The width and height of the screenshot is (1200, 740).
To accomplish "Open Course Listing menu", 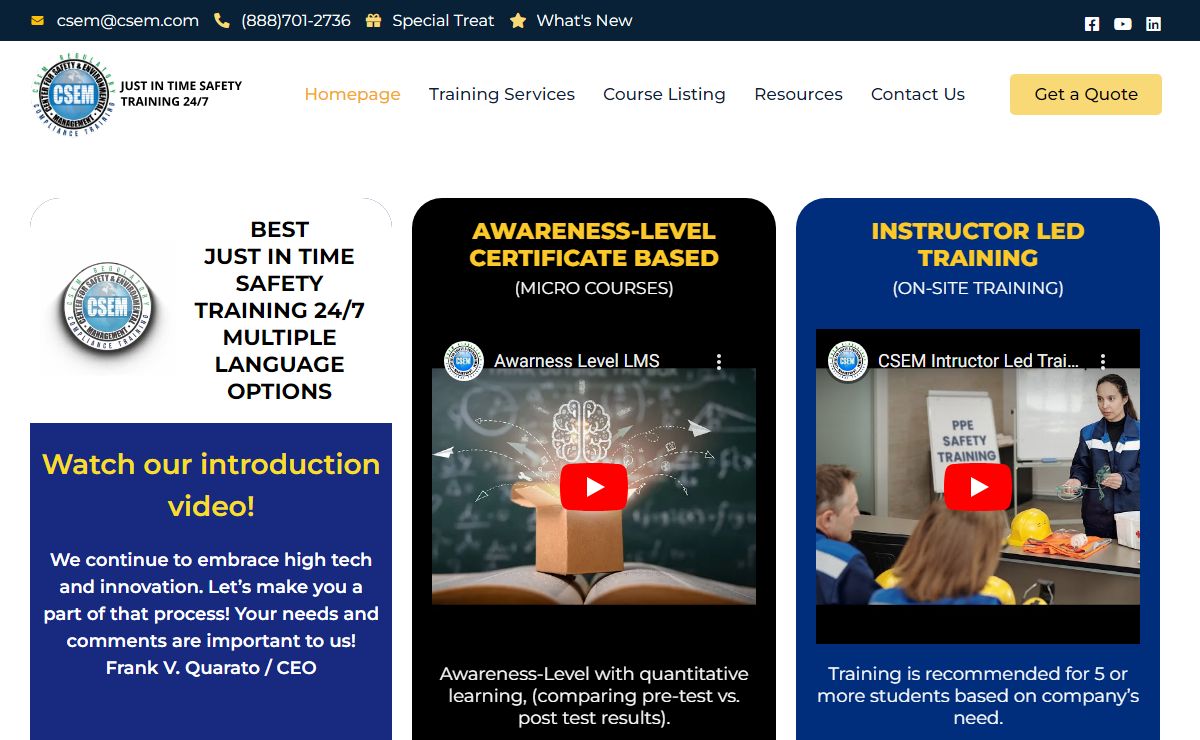I will pyautogui.click(x=664, y=94).
